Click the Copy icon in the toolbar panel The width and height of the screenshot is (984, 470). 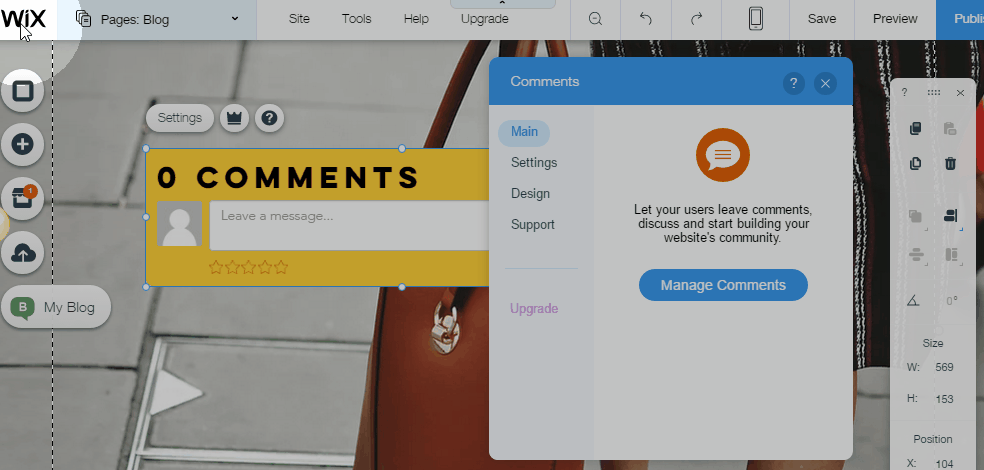916,129
